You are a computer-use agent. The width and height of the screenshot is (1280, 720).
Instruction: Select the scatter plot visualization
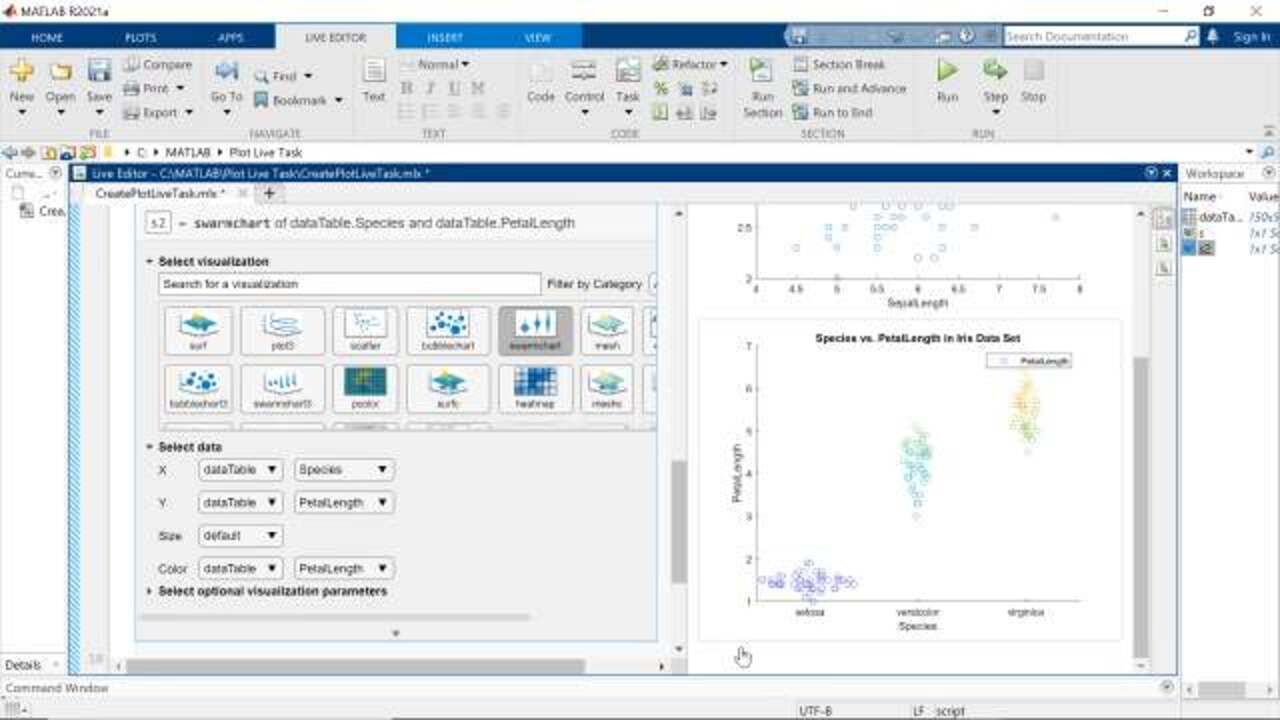[365, 329]
